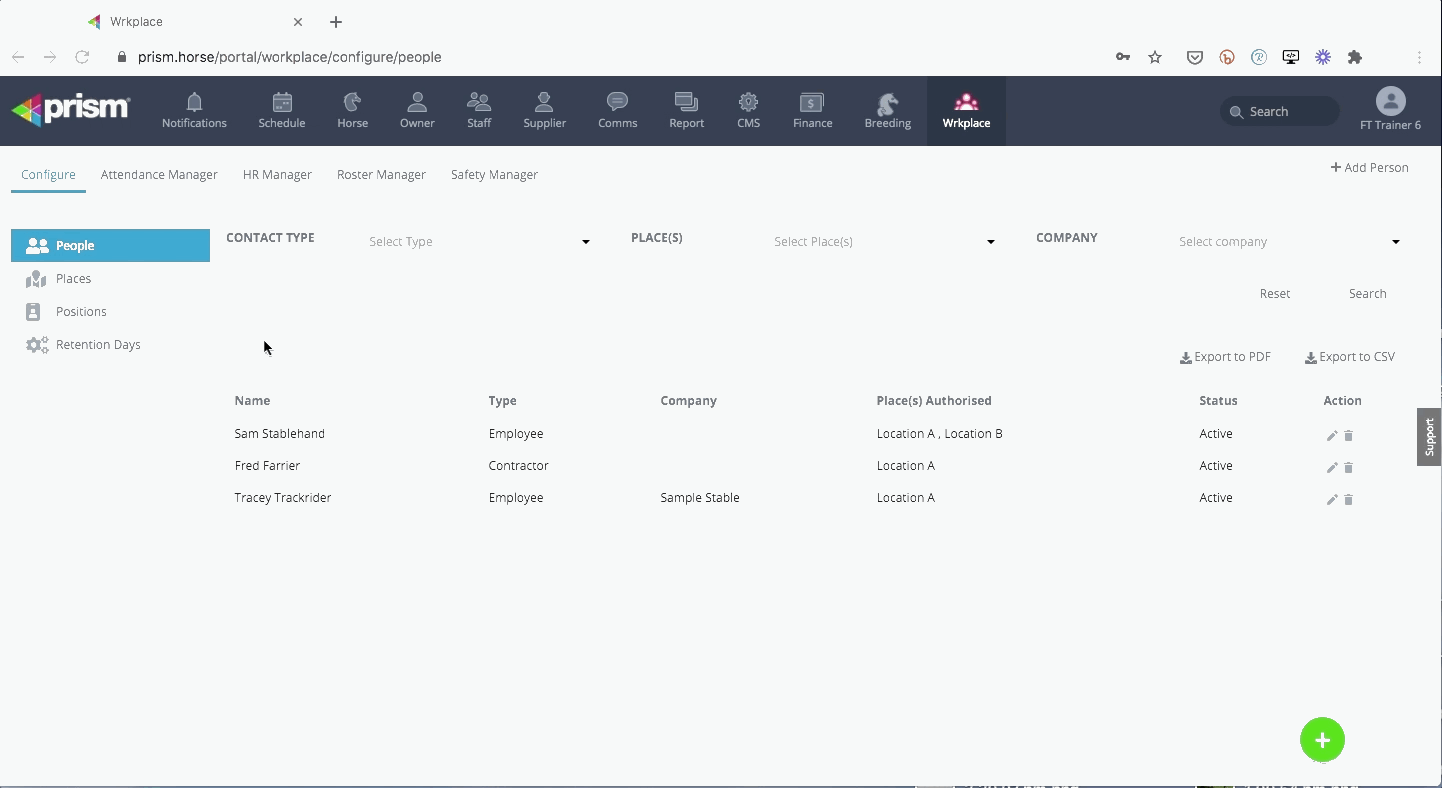Switch to the Roster Manager tab
The height and width of the screenshot is (788, 1442).
[381, 175]
